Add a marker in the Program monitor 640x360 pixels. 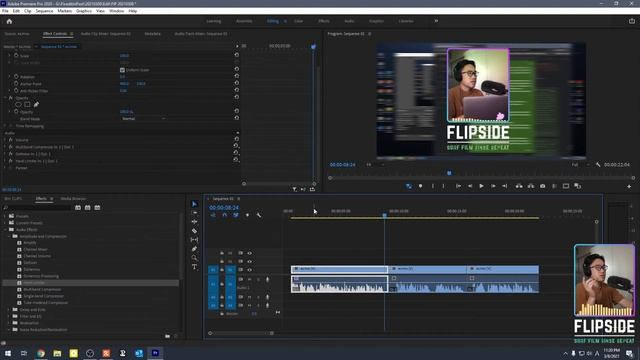pos(420,186)
